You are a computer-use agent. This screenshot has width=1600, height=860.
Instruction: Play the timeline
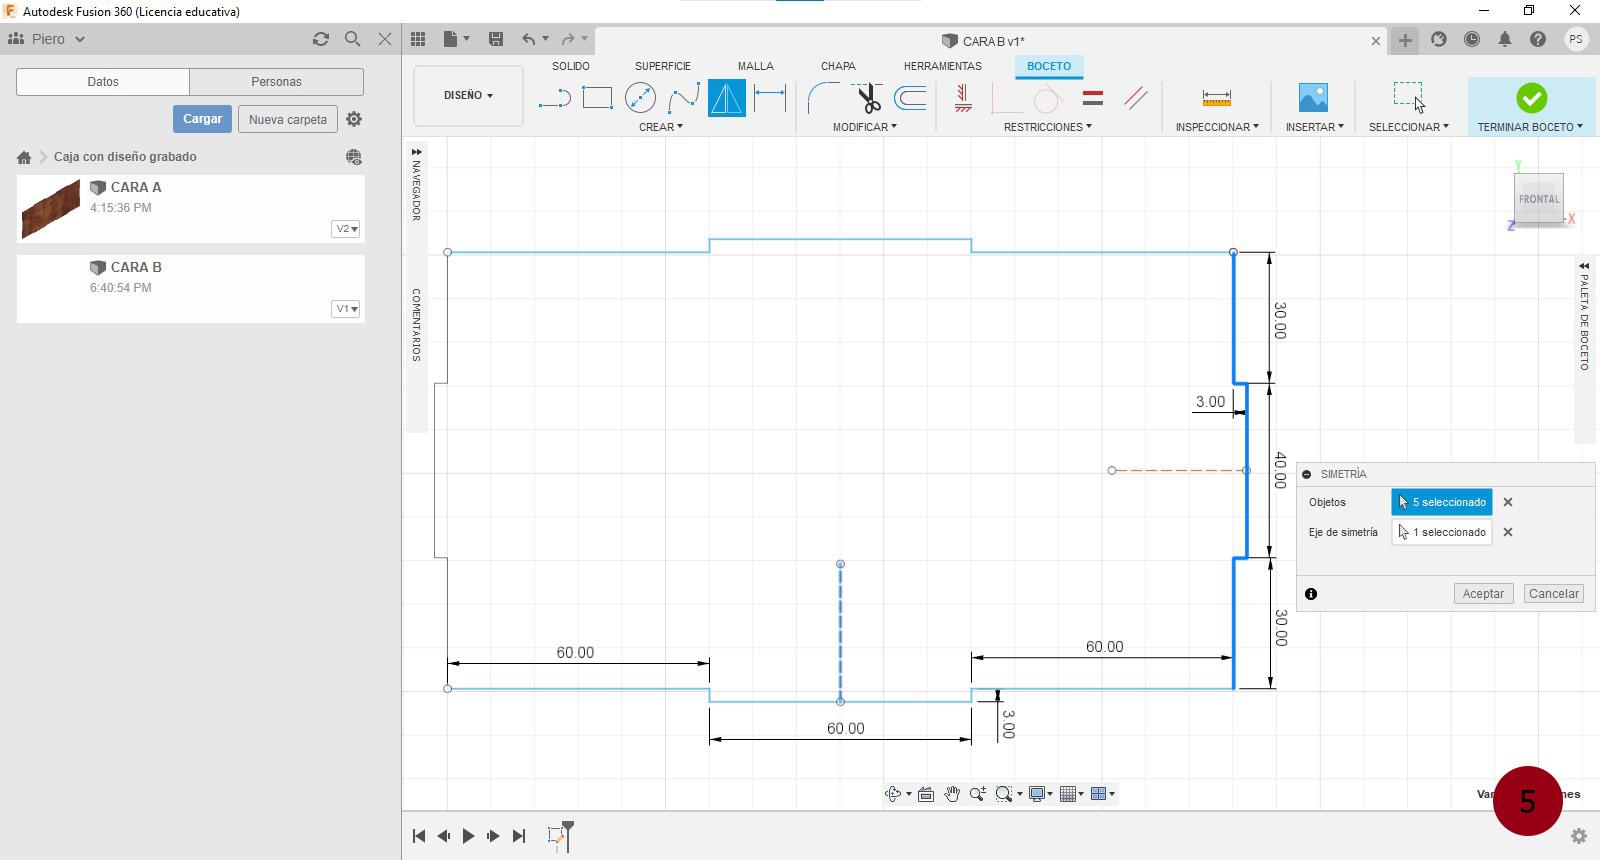[468, 836]
